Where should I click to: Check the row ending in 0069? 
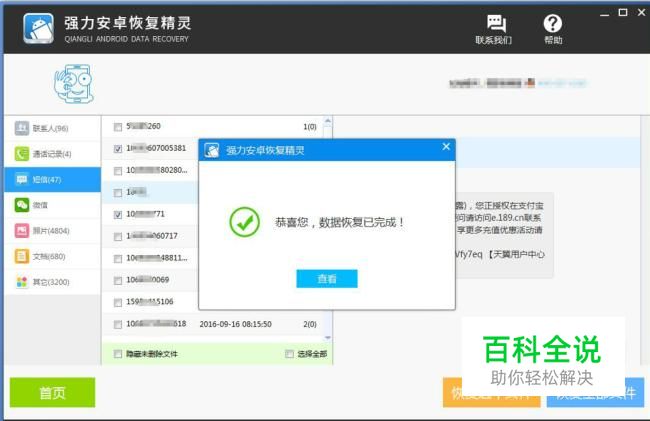[x=118, y=281]
